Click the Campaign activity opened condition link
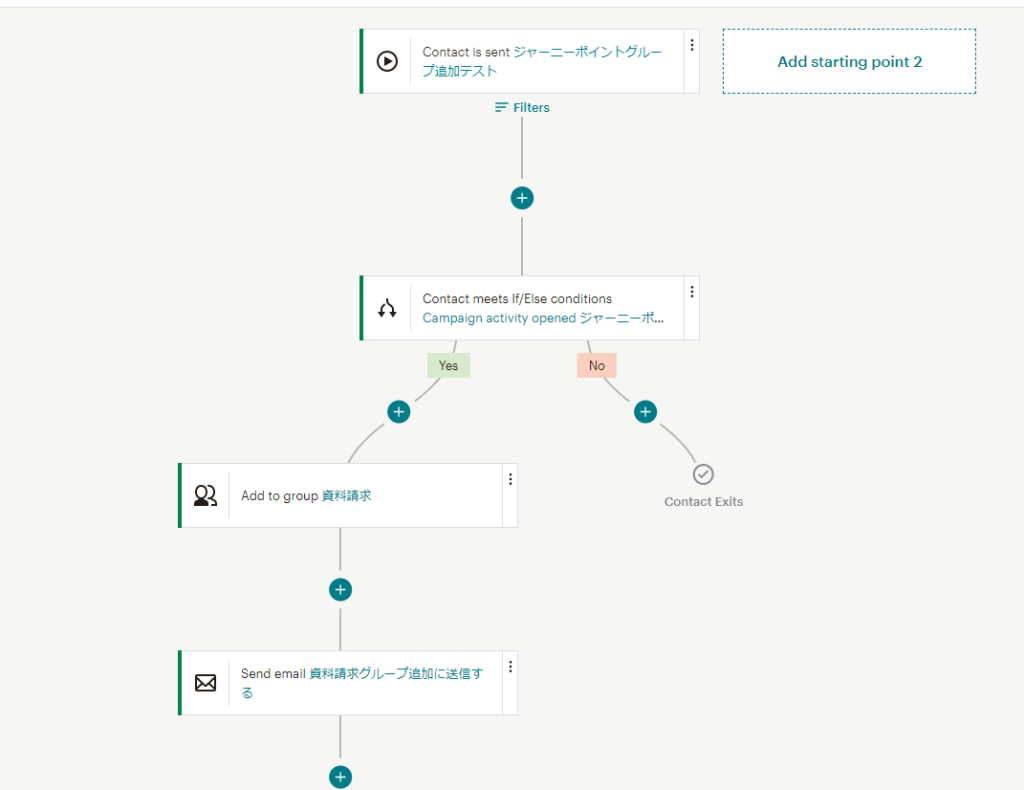Viewport: 1024px width, 790px height. 542,318
